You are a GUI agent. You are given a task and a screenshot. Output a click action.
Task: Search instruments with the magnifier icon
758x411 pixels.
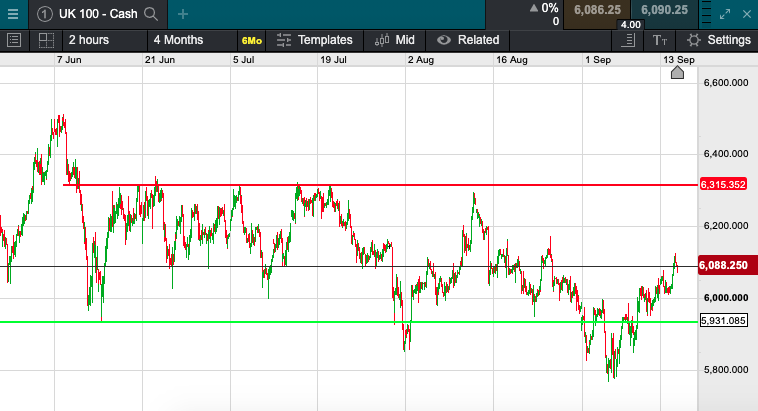coord(151,14)
